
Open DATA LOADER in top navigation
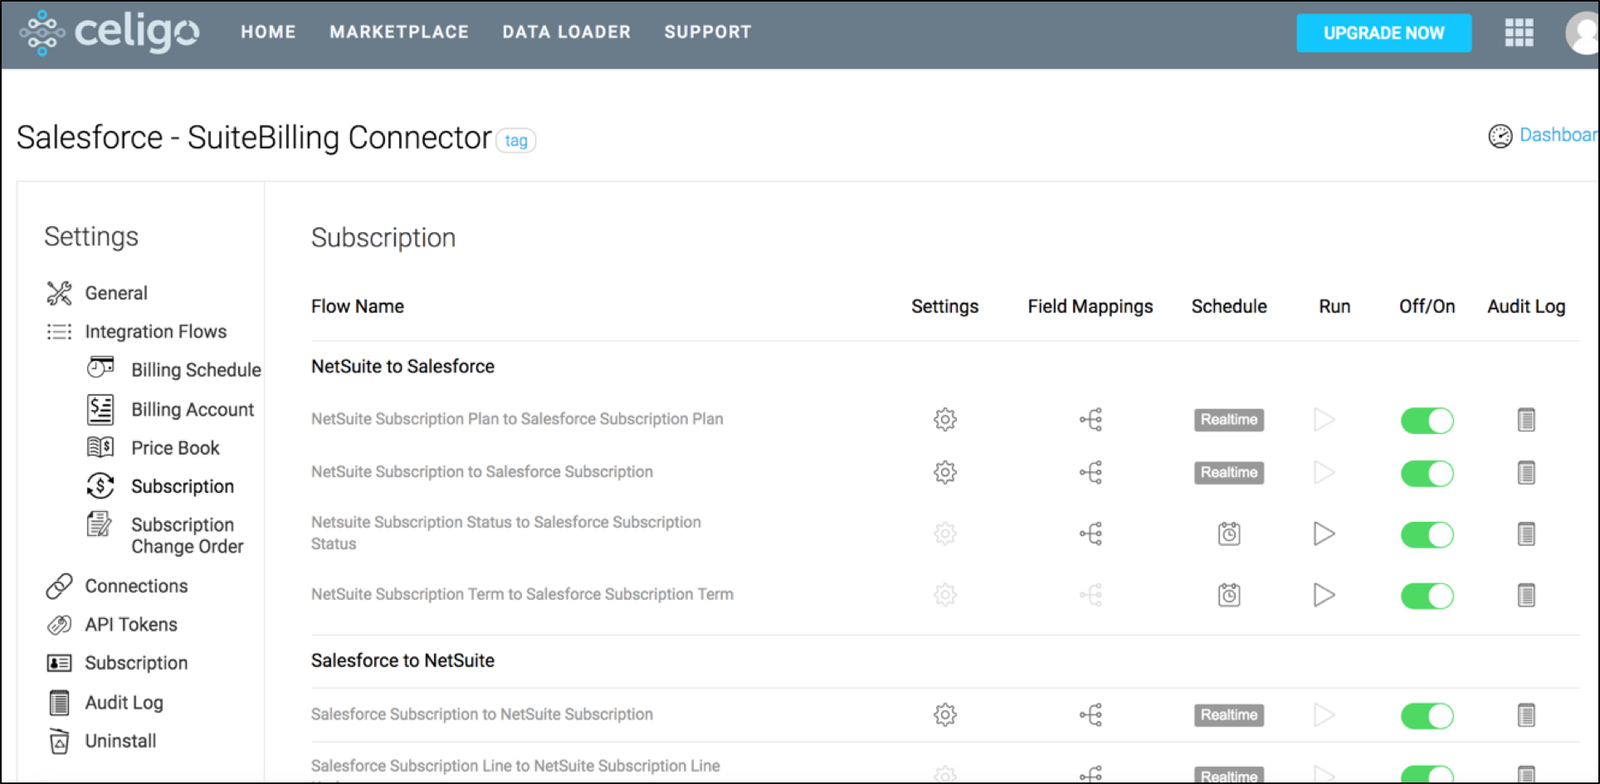[566, 32]
